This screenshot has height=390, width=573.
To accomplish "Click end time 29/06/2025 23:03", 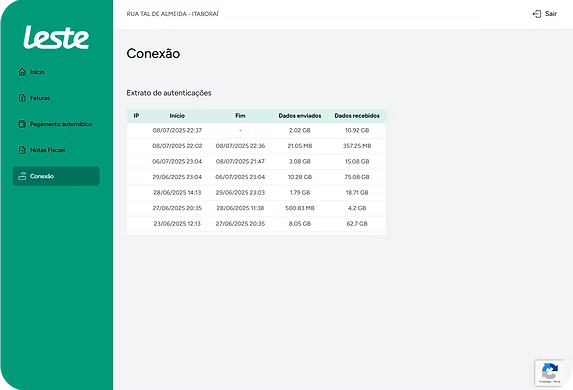I will click(x=240, y=192).
